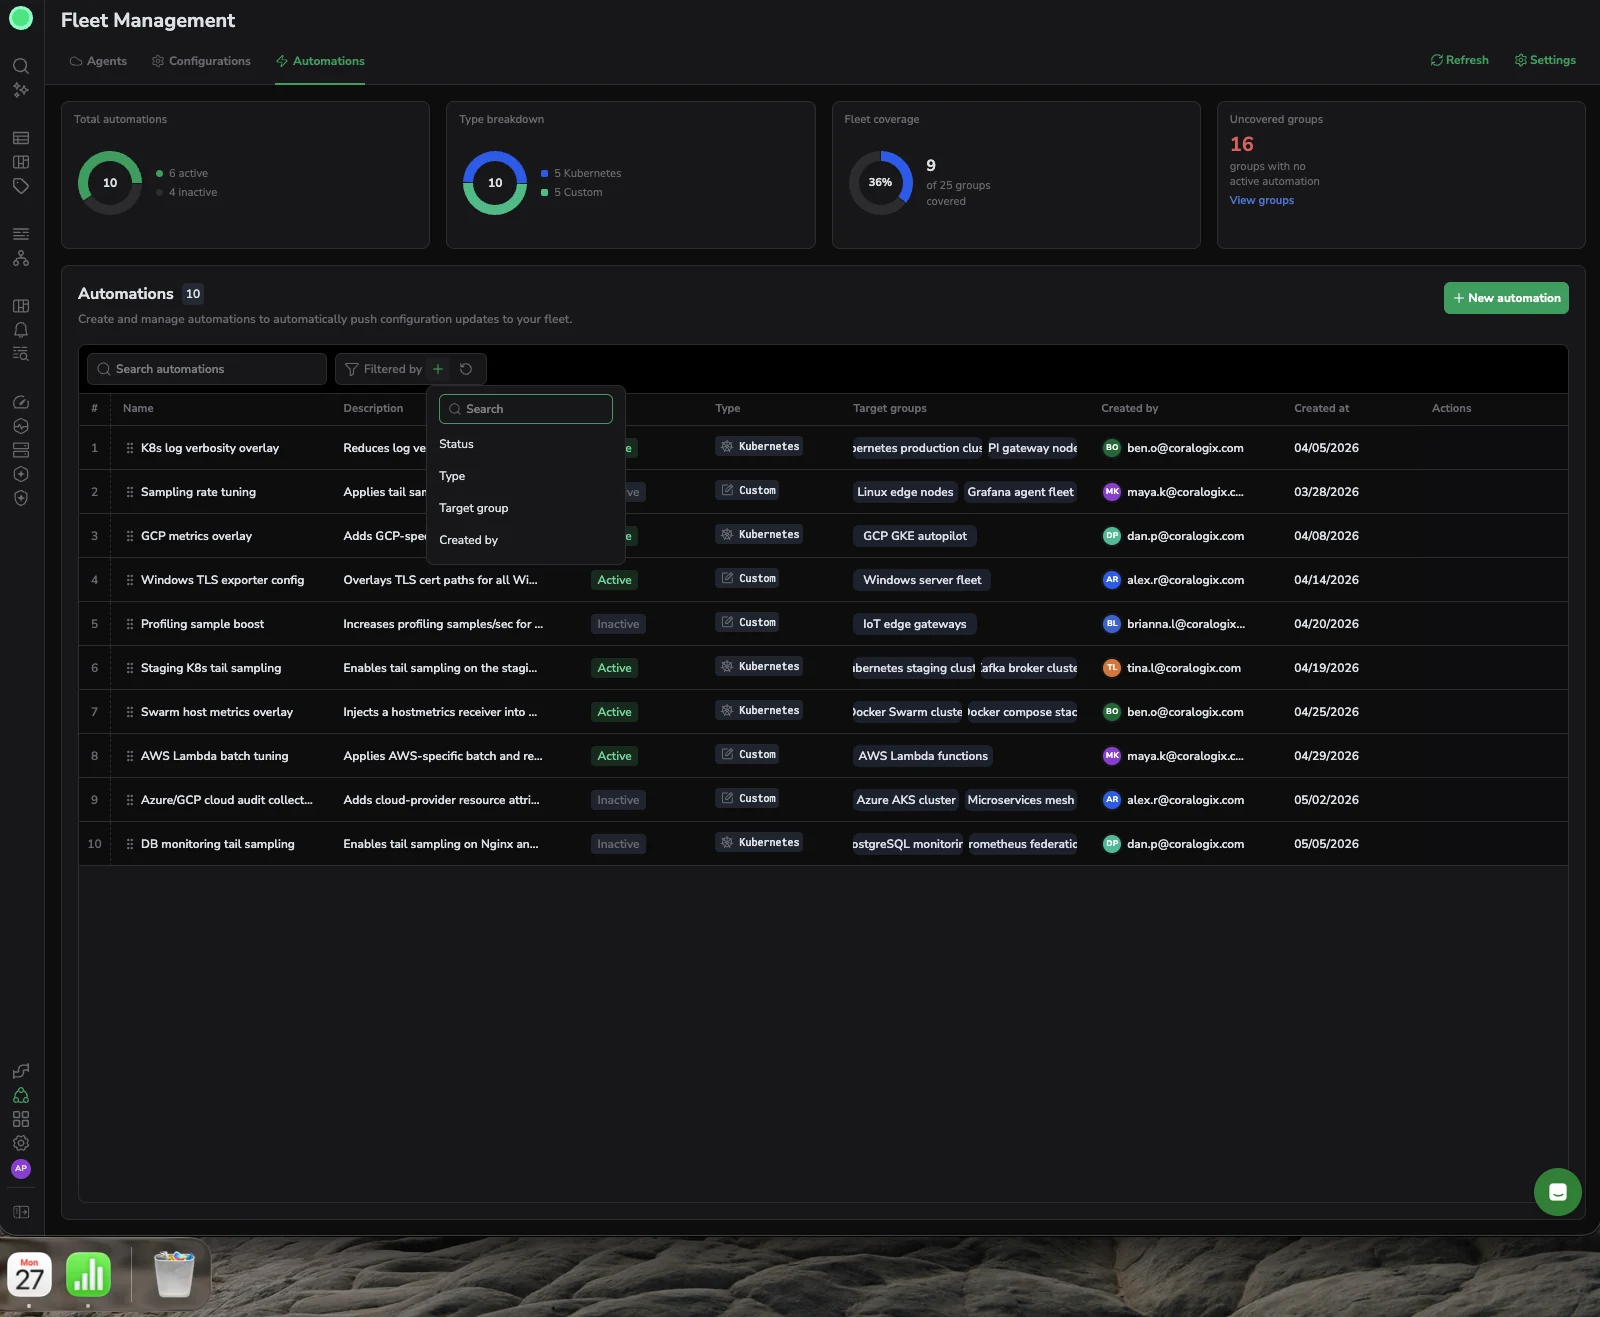This screenshot has height=1317, width=1600.
Task: Click drag handle for K8s log verbosity overlay
Action: click(130, 448)
